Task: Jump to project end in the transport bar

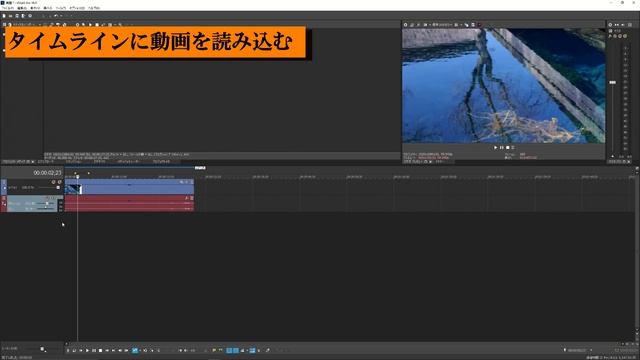Action: (113, 351)
